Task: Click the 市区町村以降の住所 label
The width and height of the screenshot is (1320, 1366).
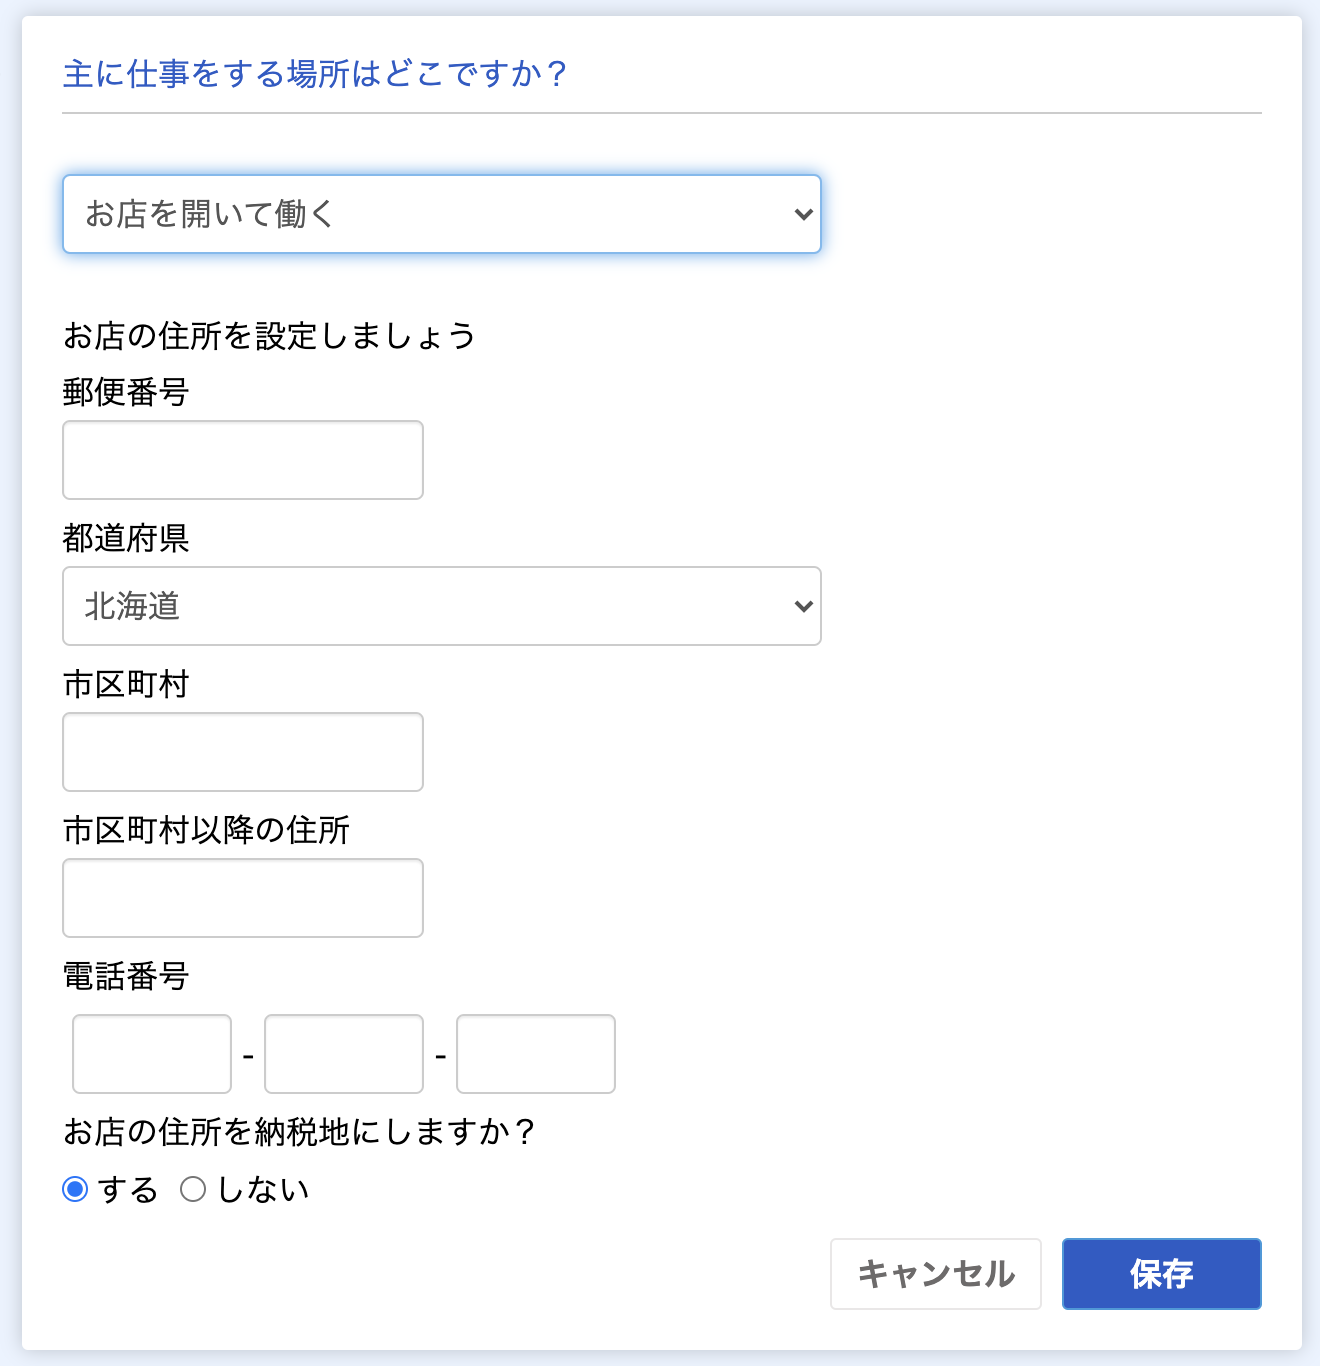Action: [x=206, y=830]
